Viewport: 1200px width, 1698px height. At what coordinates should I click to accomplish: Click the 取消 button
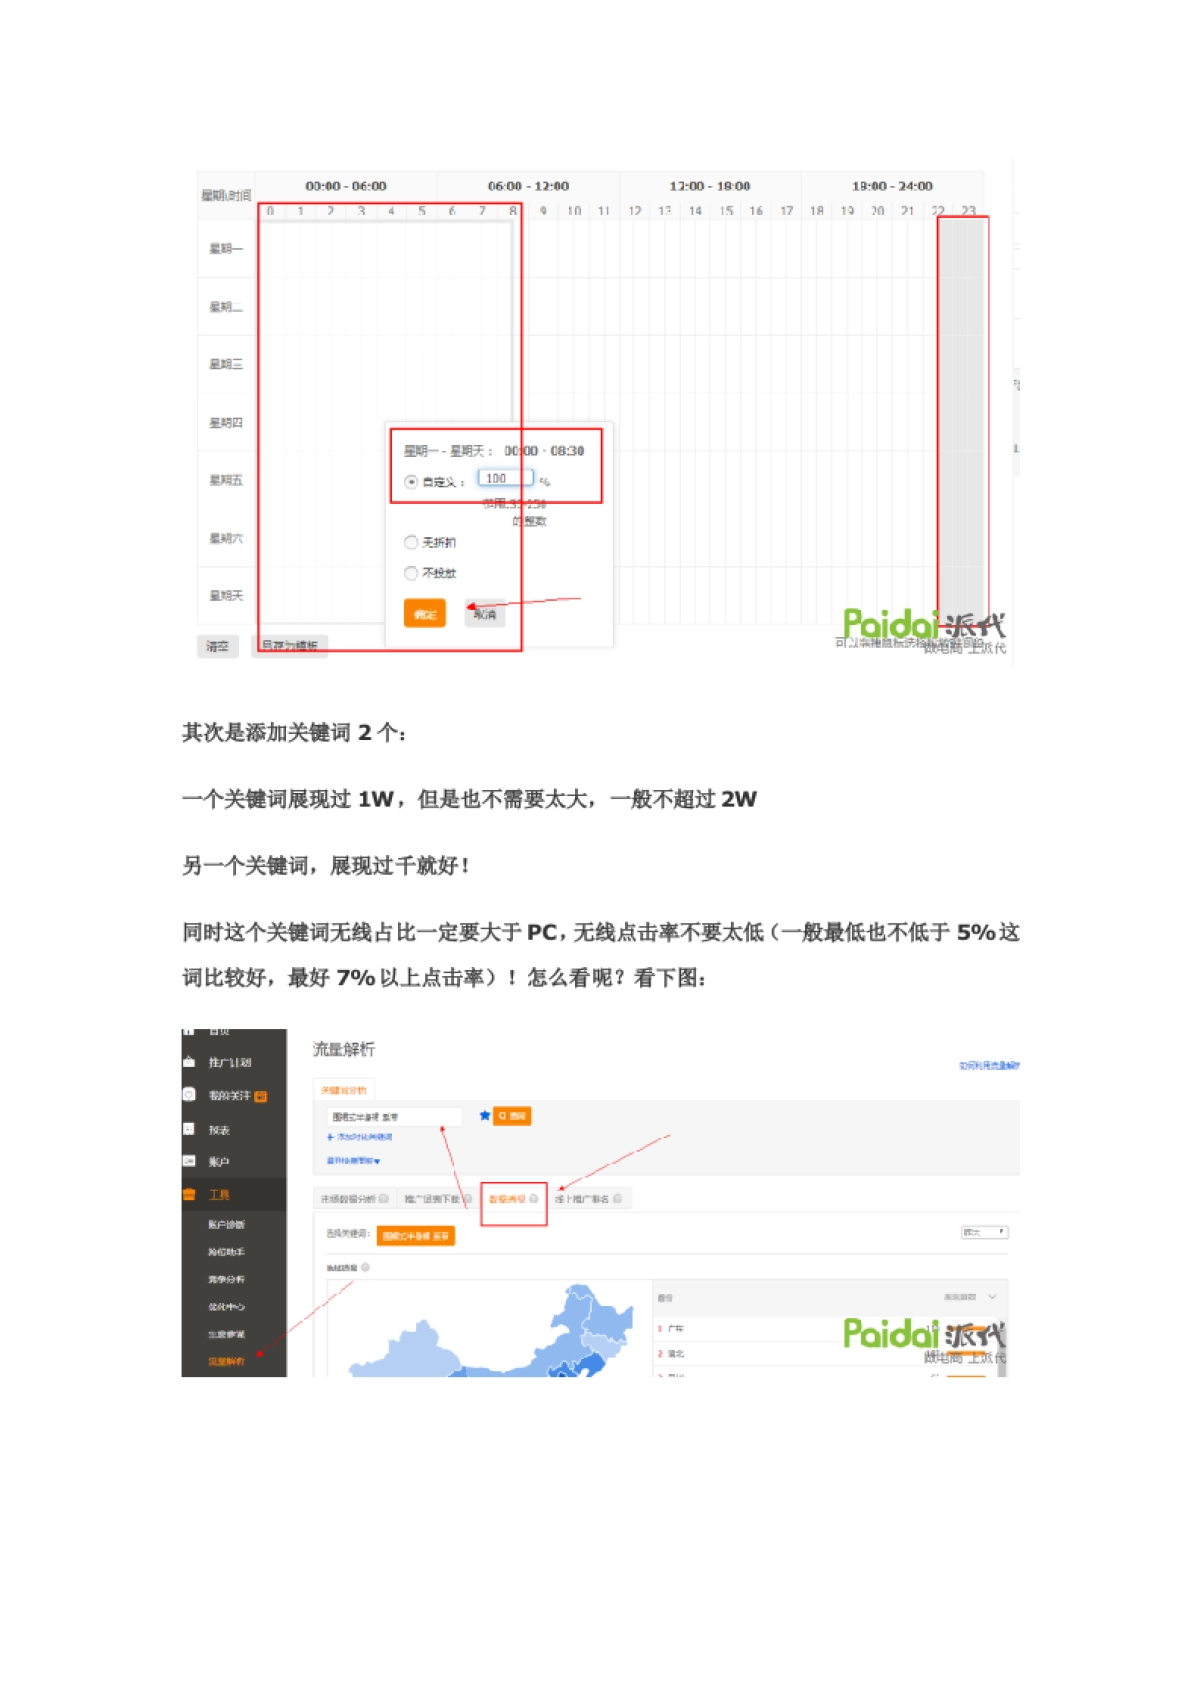485,614
